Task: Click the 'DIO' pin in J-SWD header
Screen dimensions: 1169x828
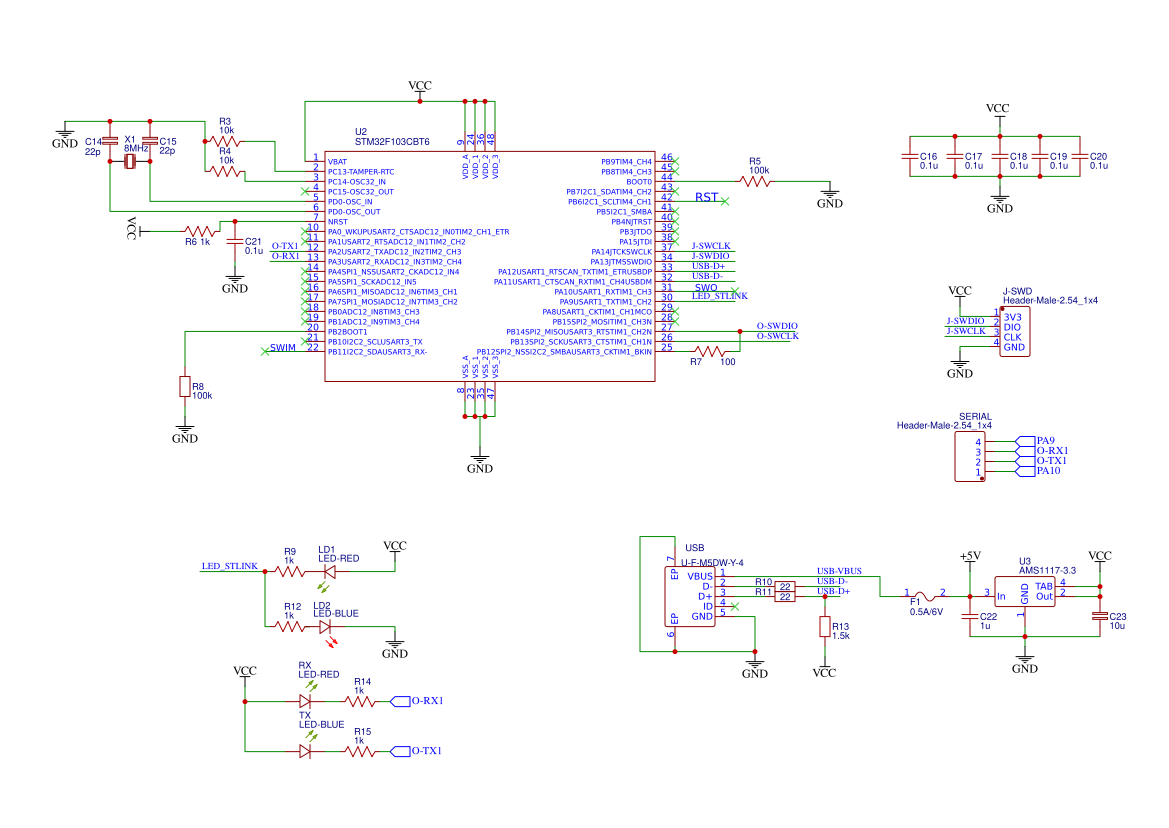Action: 1012,327
